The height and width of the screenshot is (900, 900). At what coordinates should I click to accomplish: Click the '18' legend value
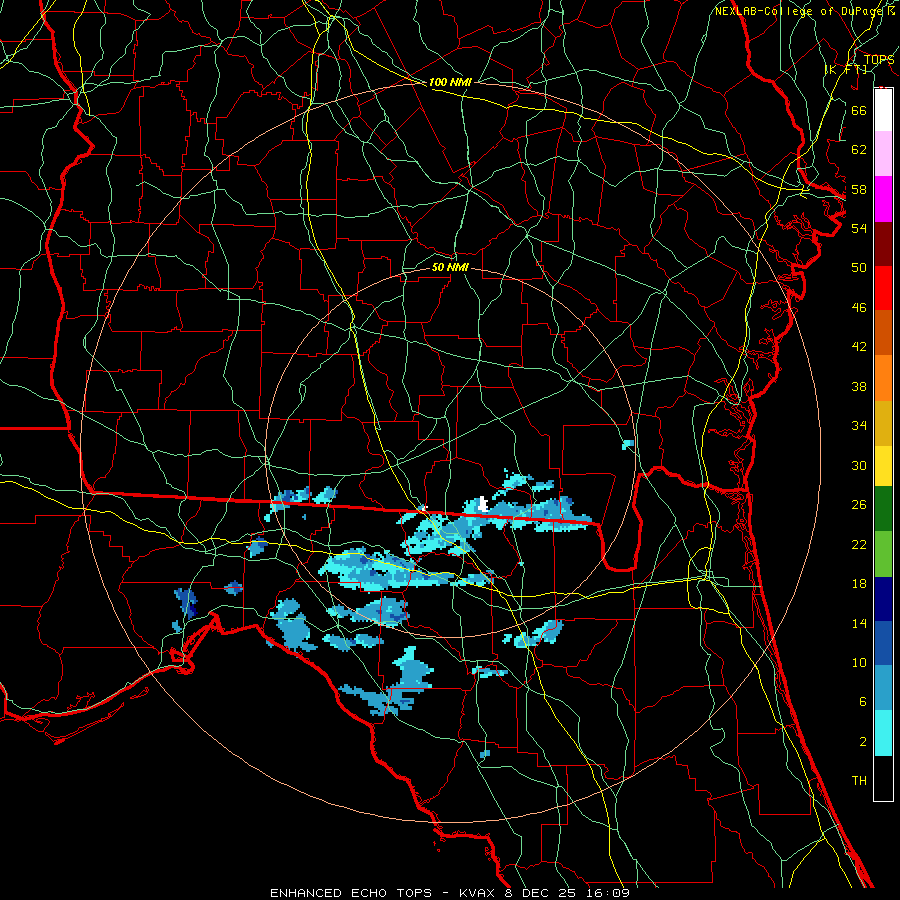(859, 584)
